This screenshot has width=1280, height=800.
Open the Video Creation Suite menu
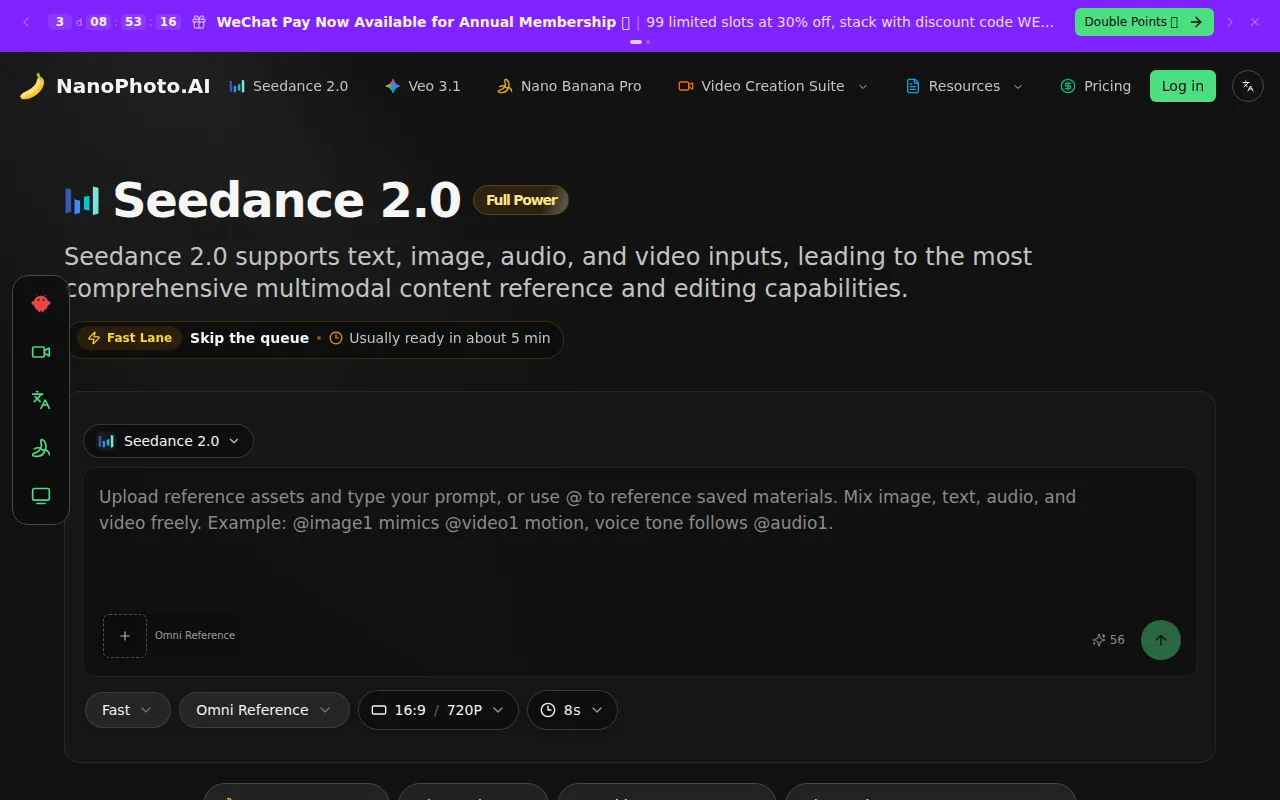772,86
